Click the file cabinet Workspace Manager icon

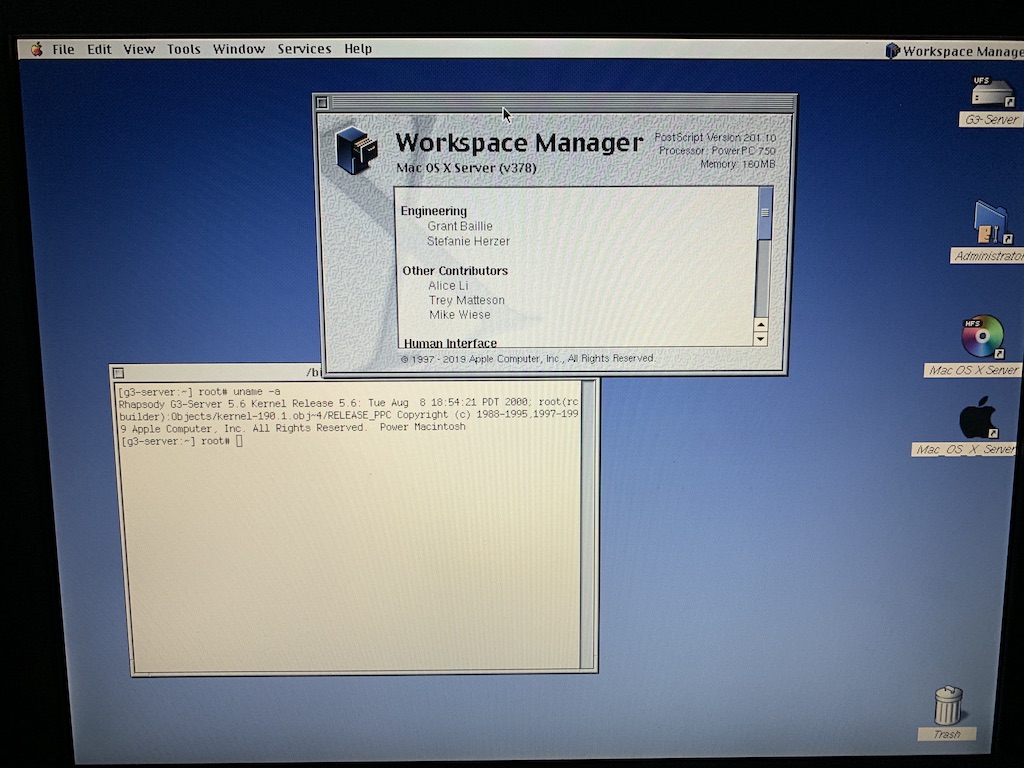coord(355,150)
